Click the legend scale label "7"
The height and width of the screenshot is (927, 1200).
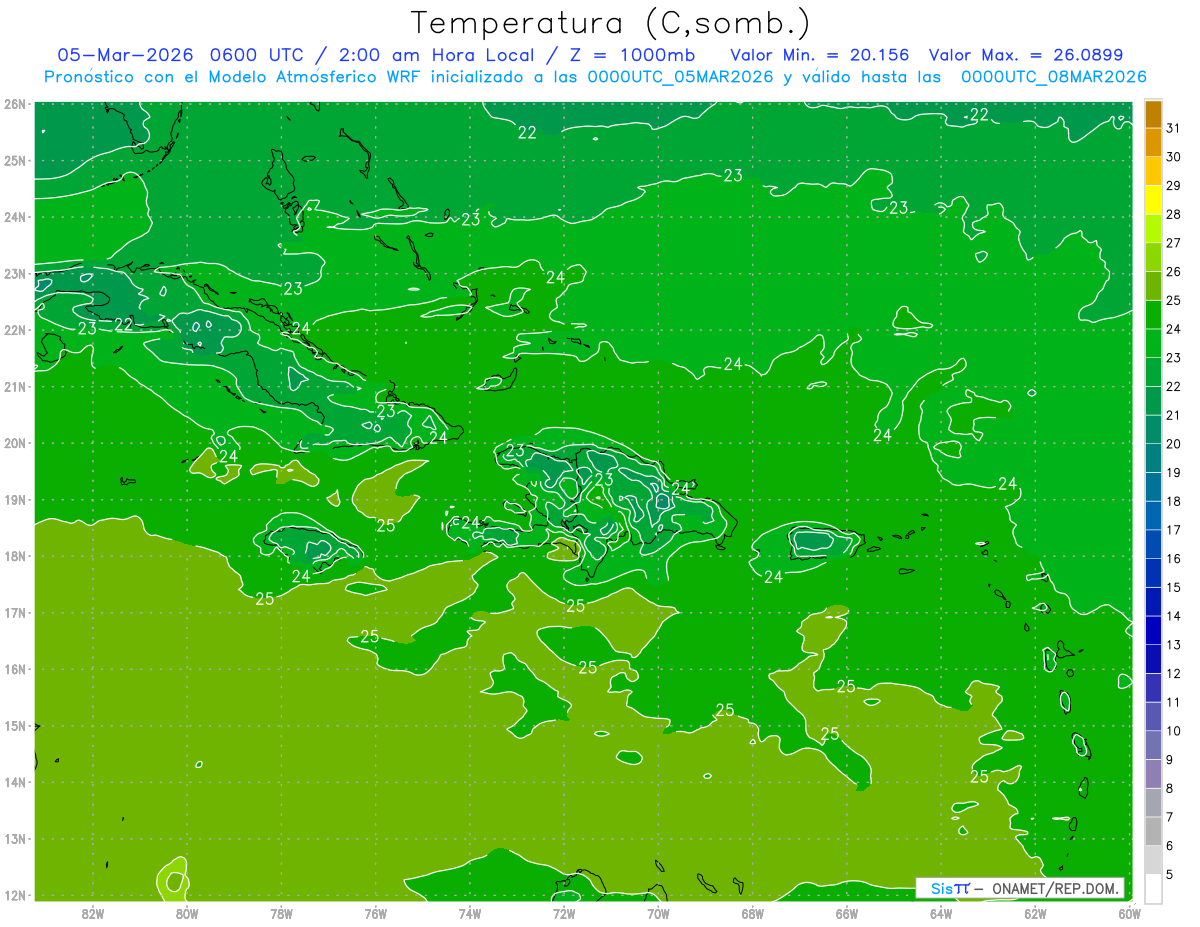(x=1170, y=817)
